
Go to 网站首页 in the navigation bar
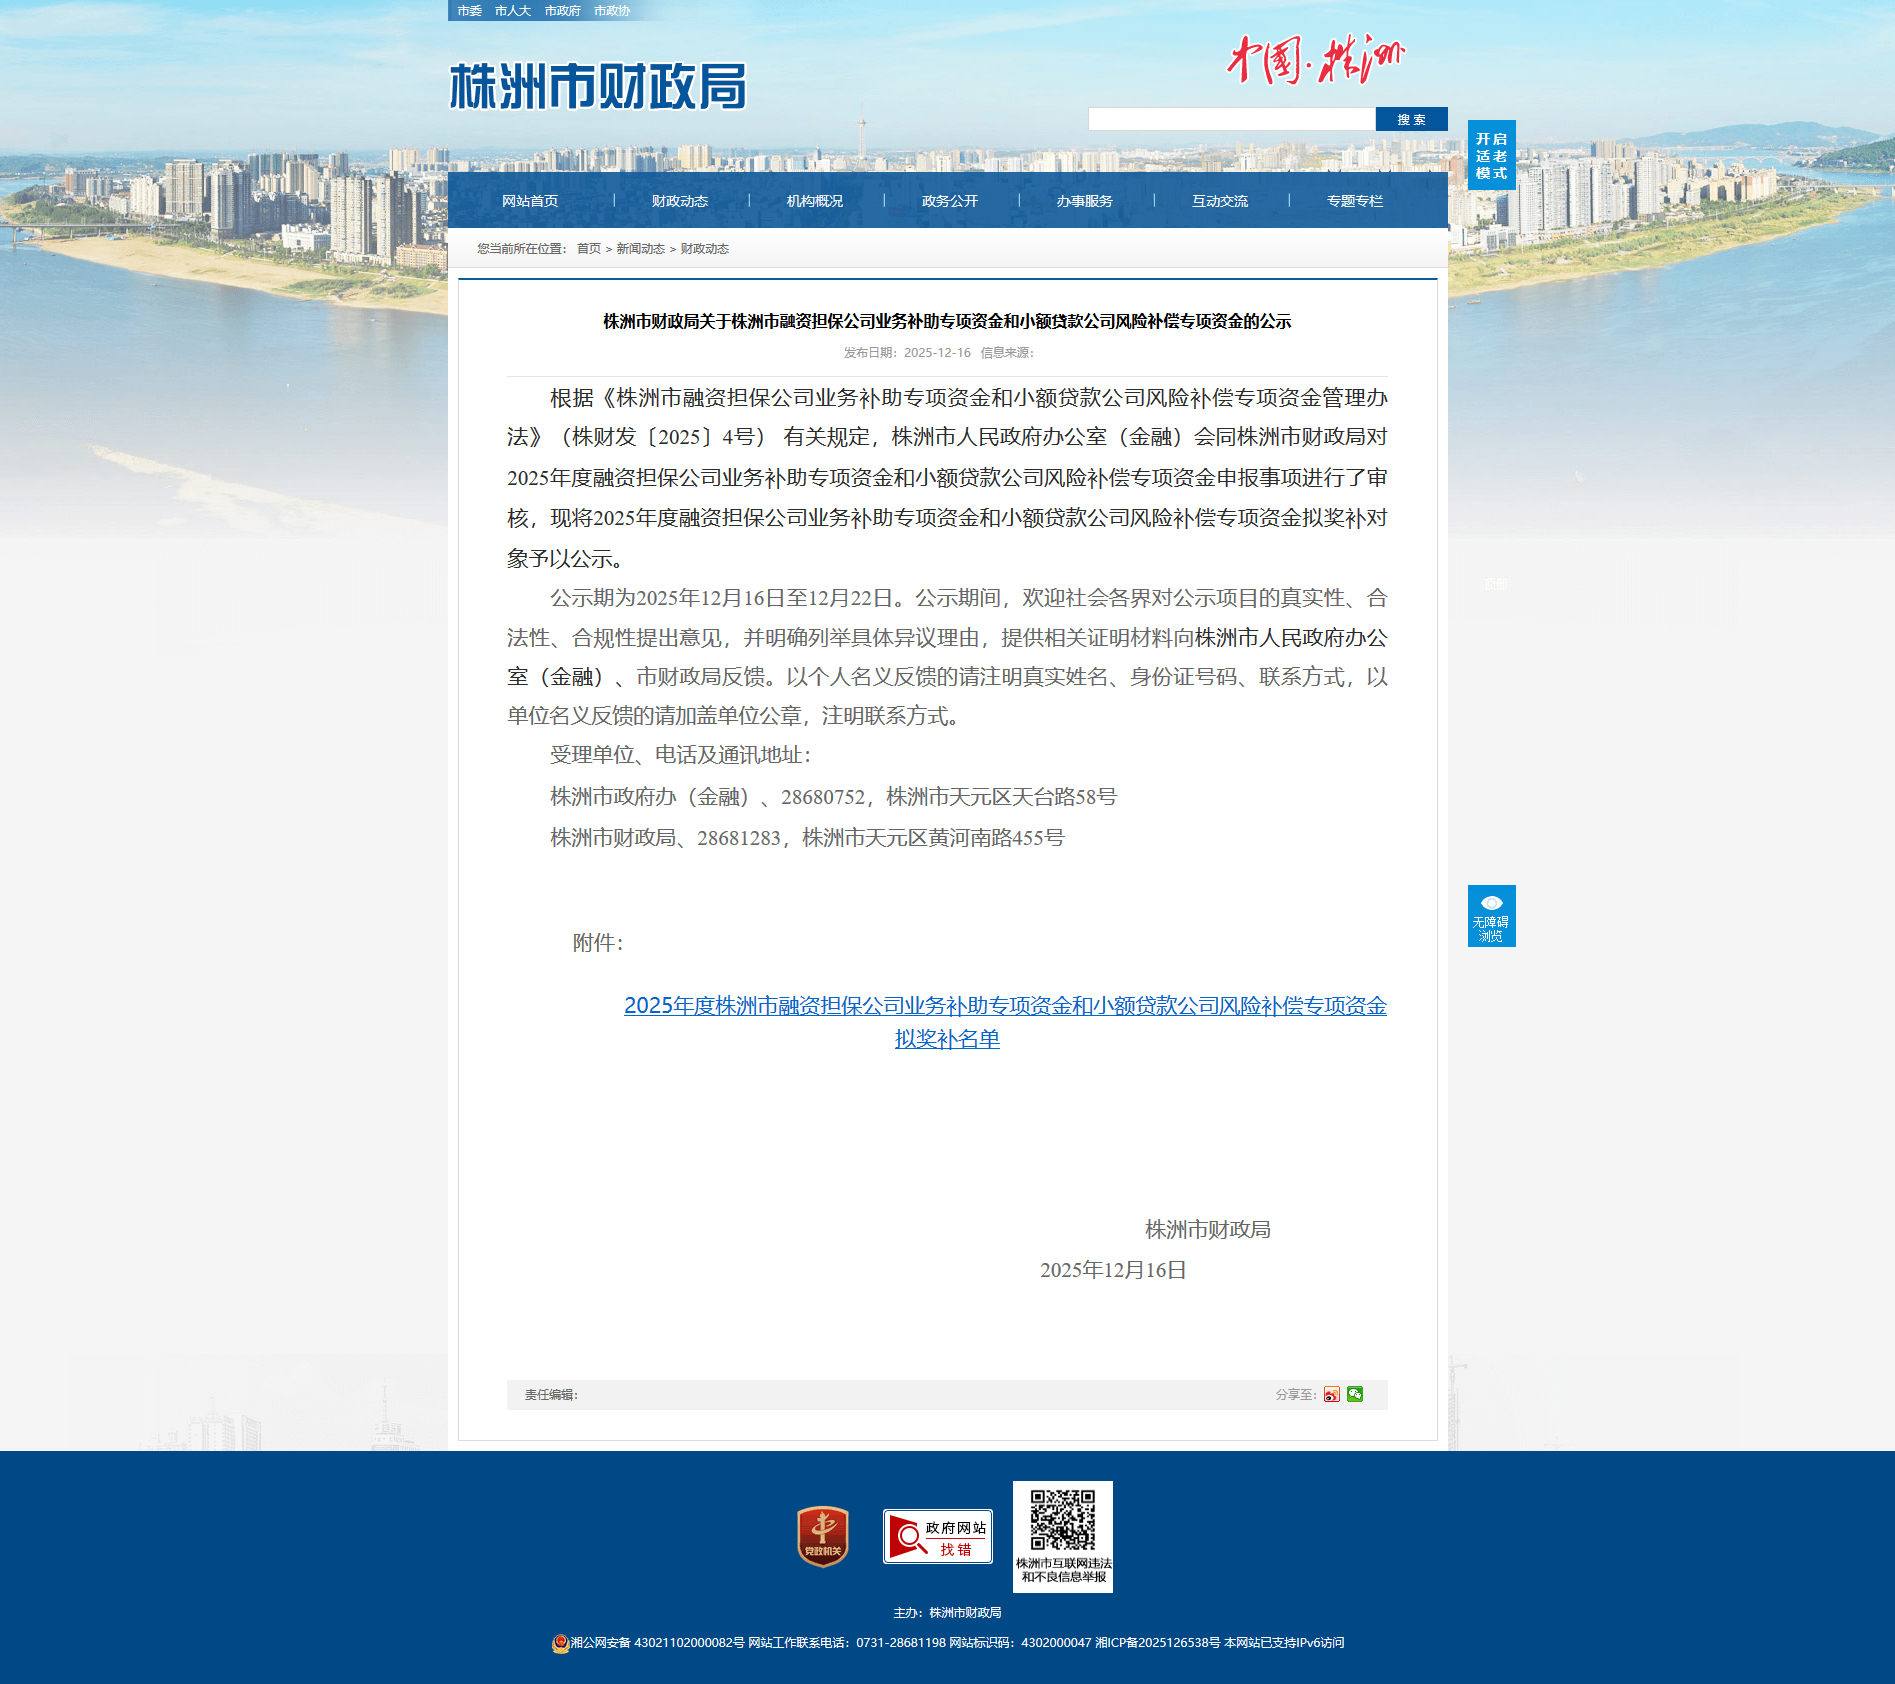coord(530,201)
